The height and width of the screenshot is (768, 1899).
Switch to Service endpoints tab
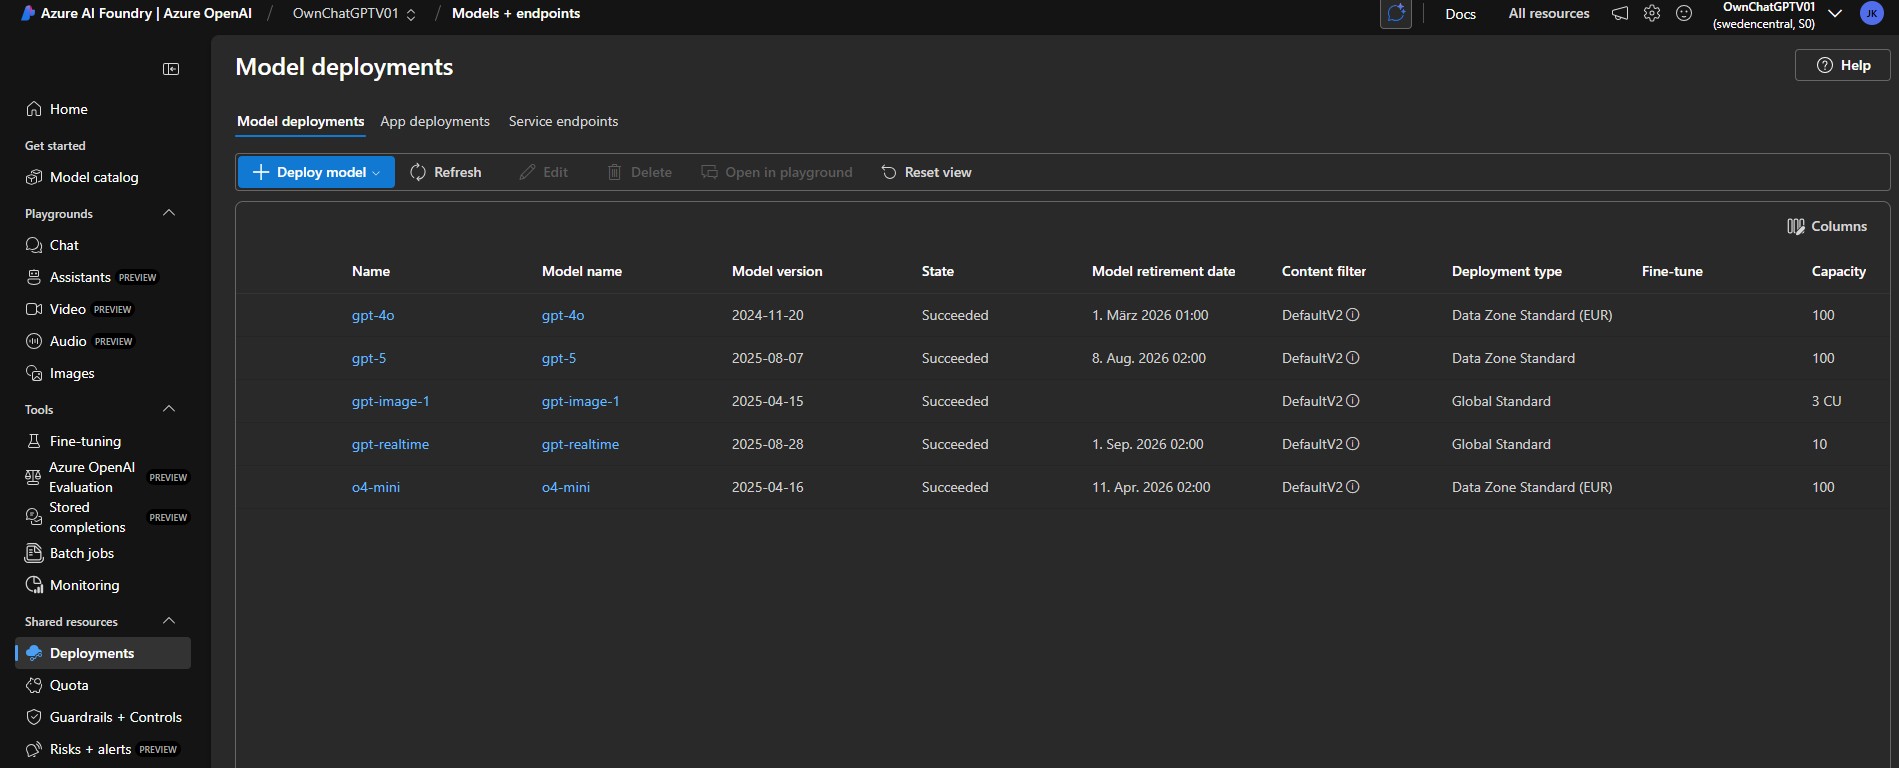coord(563,121)
